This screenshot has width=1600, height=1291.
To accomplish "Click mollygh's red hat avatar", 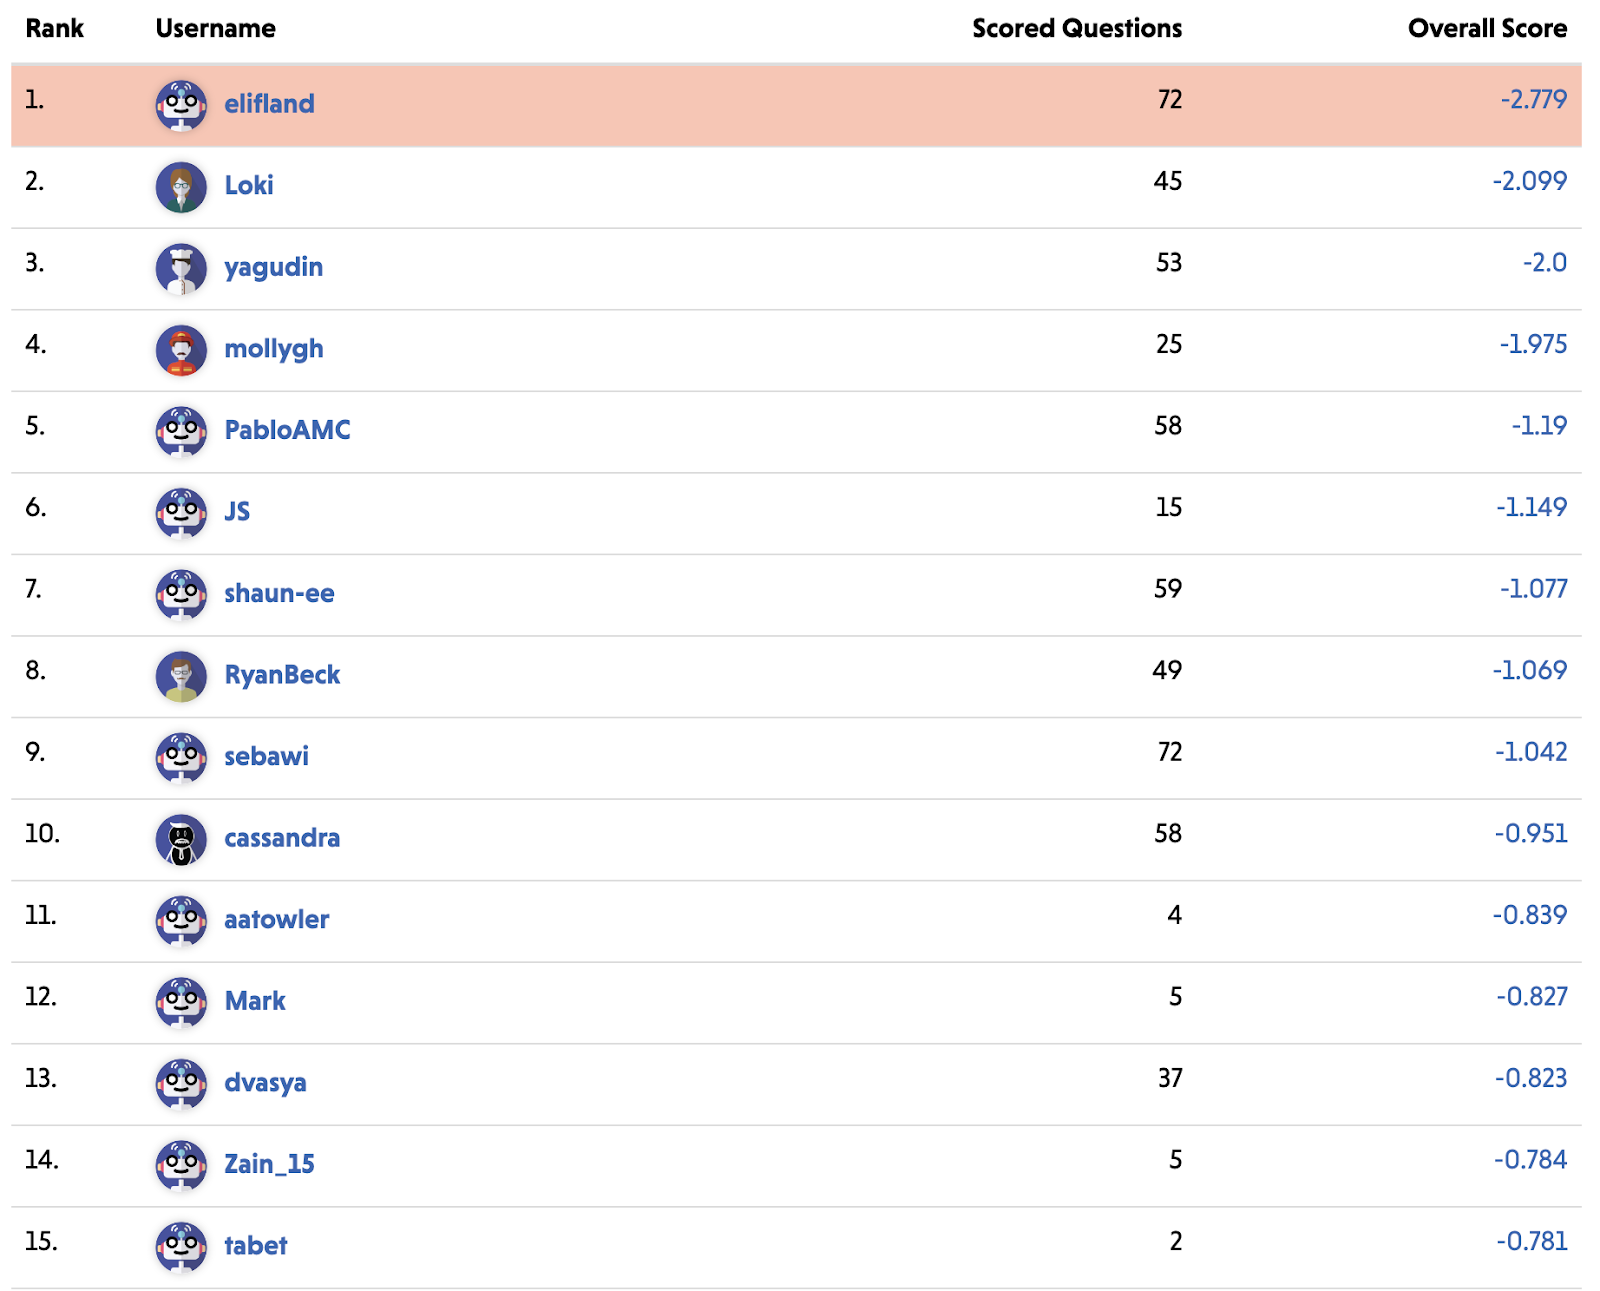I will (181, 350).
